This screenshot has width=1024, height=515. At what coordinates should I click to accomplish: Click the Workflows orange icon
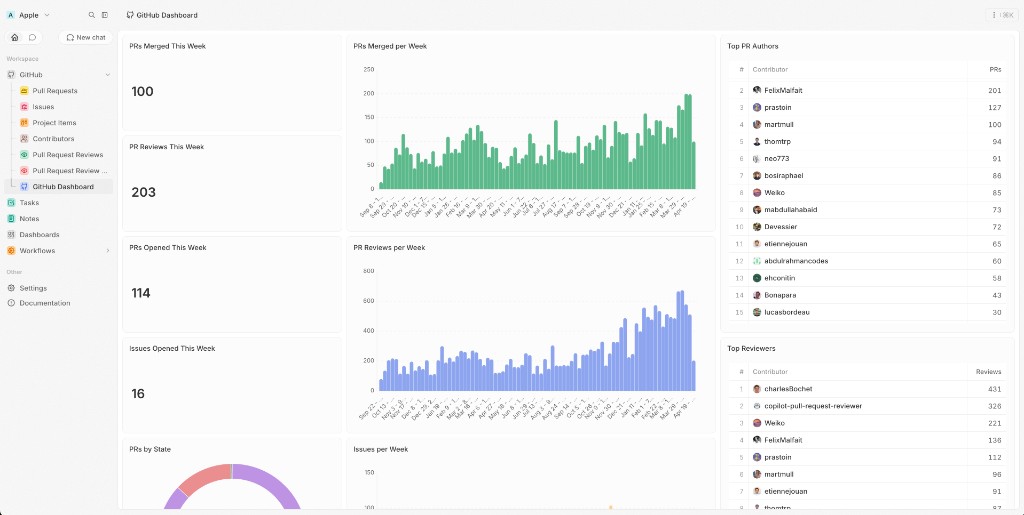coord(11,251)
